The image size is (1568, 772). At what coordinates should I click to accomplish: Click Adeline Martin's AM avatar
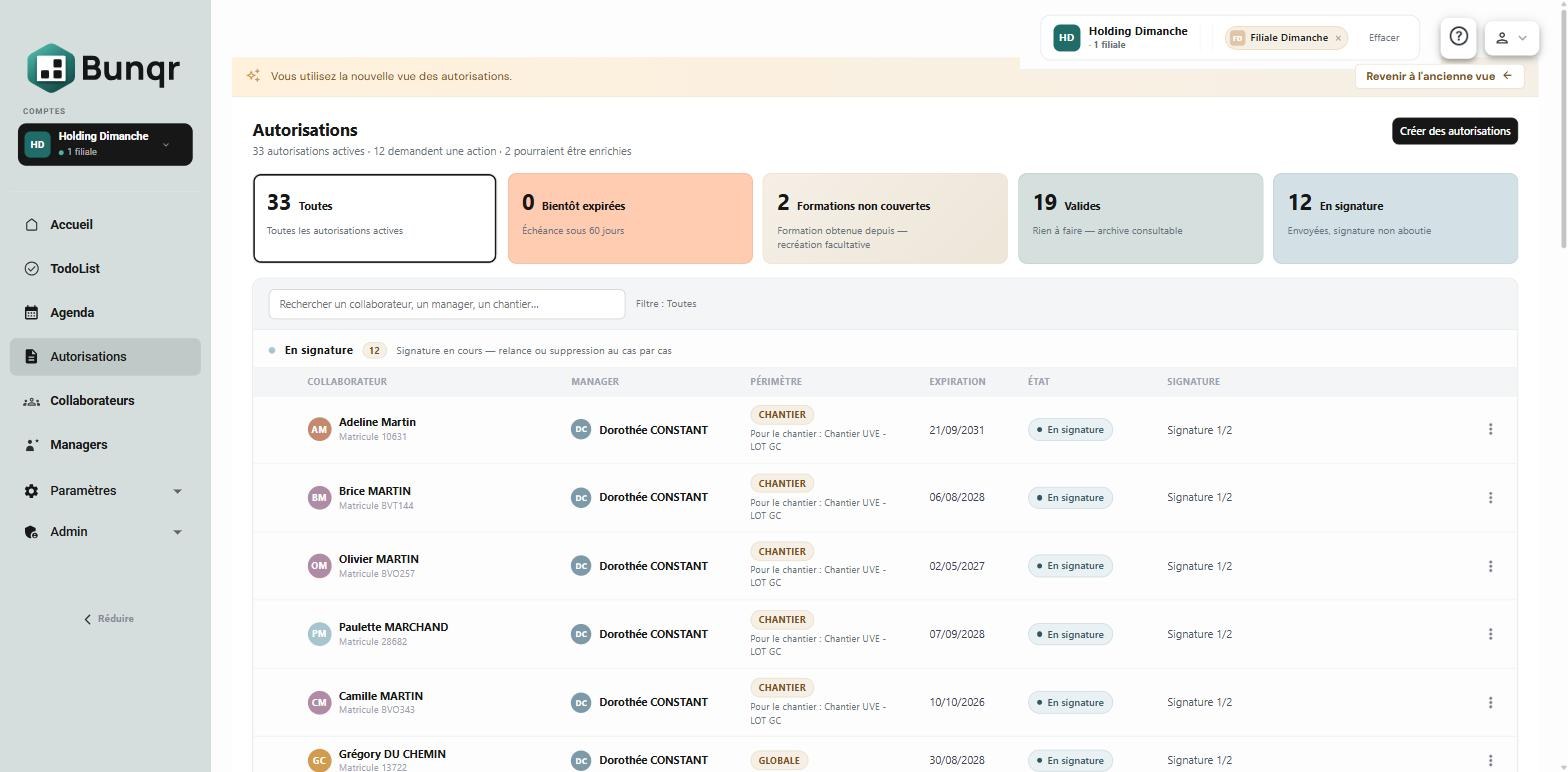(x=319, y=430)
